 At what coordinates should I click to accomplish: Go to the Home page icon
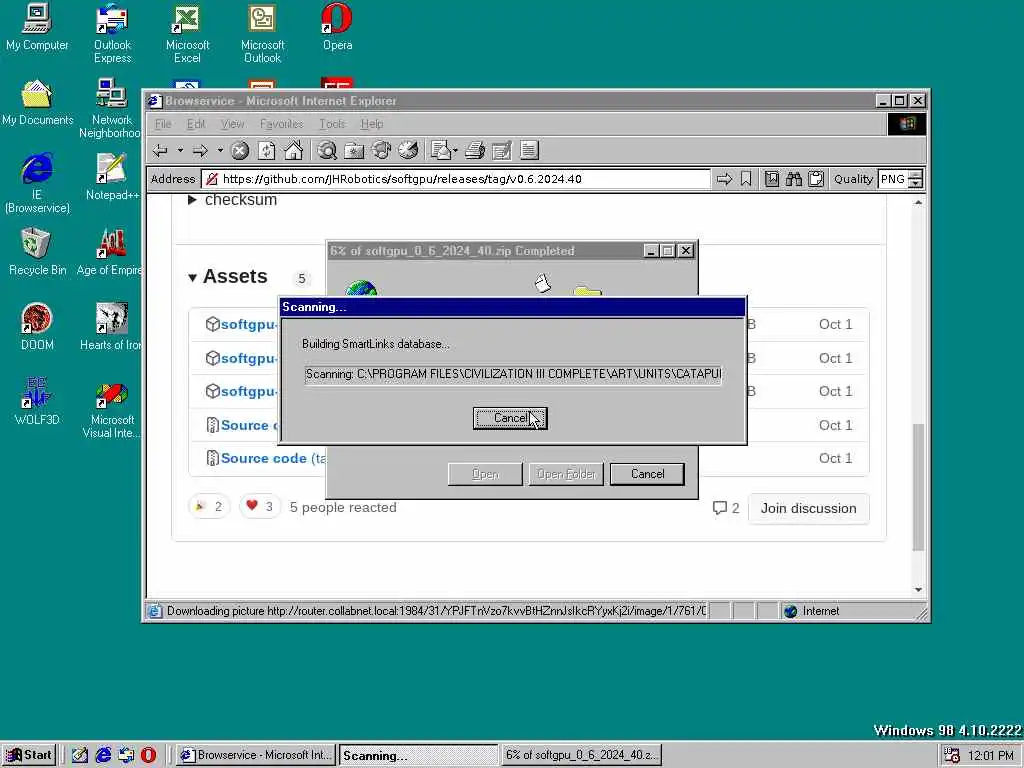[x=293, y=151]
